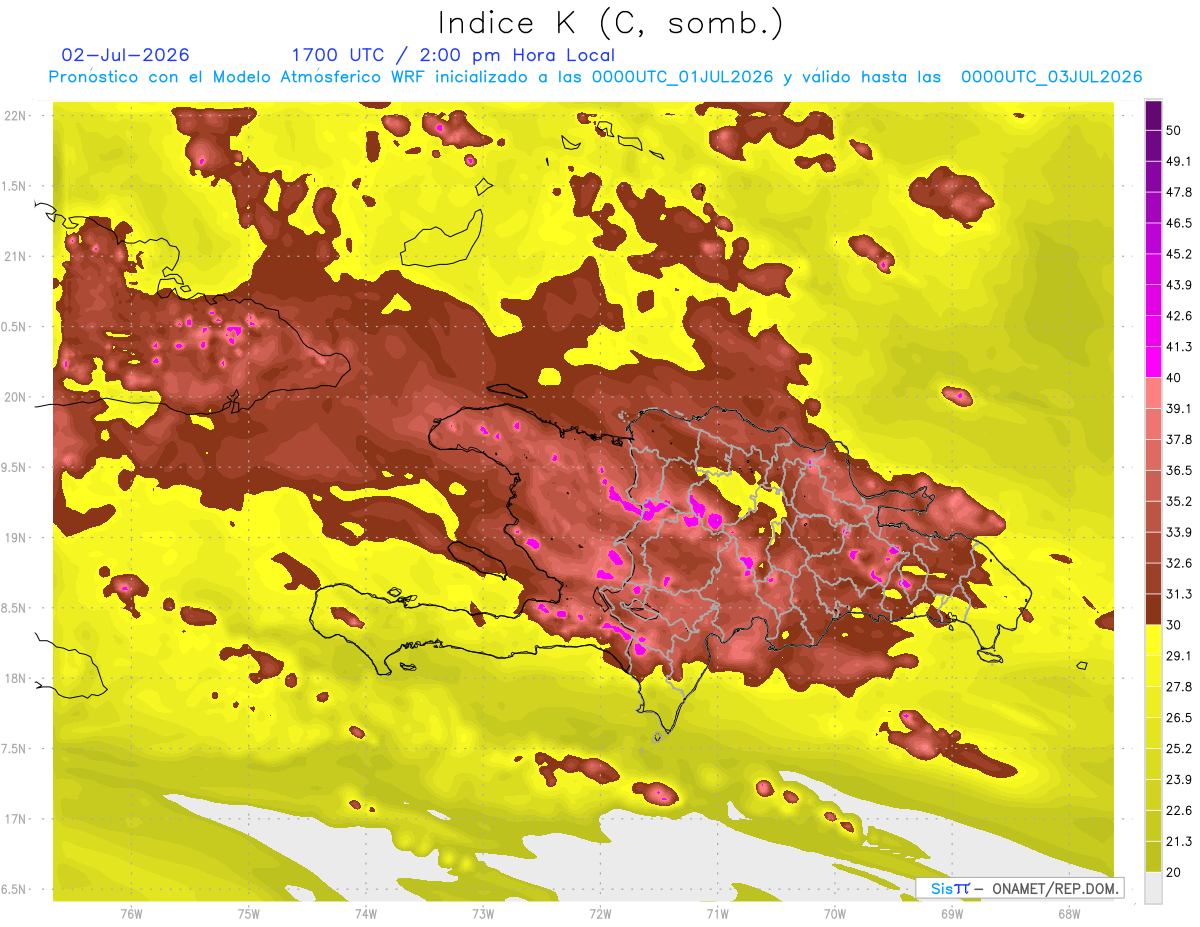1200x927 pixels.
Task: Click the '37.8' colorbar value
Action: [x=1179, y=440]
